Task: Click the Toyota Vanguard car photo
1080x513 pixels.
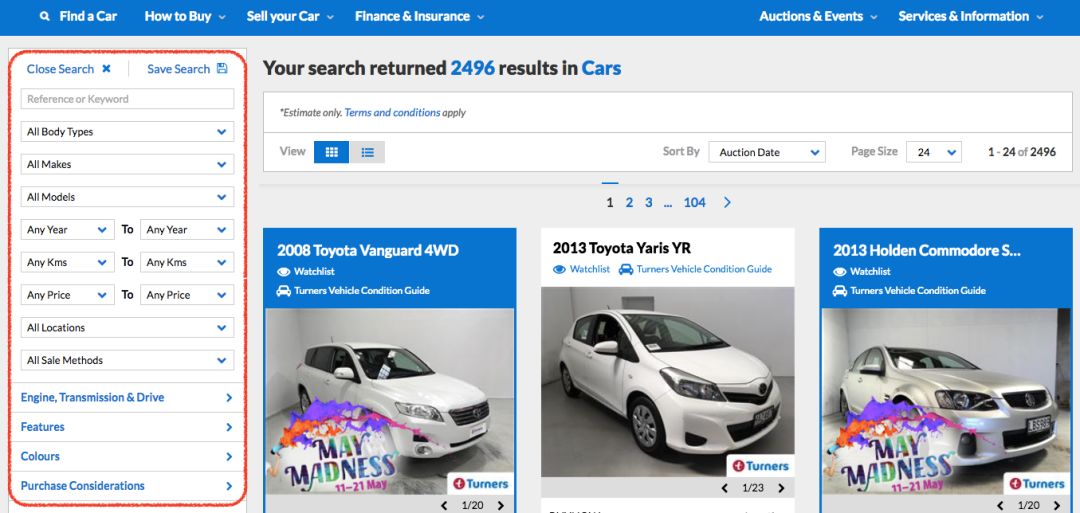Action: (390, 401)
